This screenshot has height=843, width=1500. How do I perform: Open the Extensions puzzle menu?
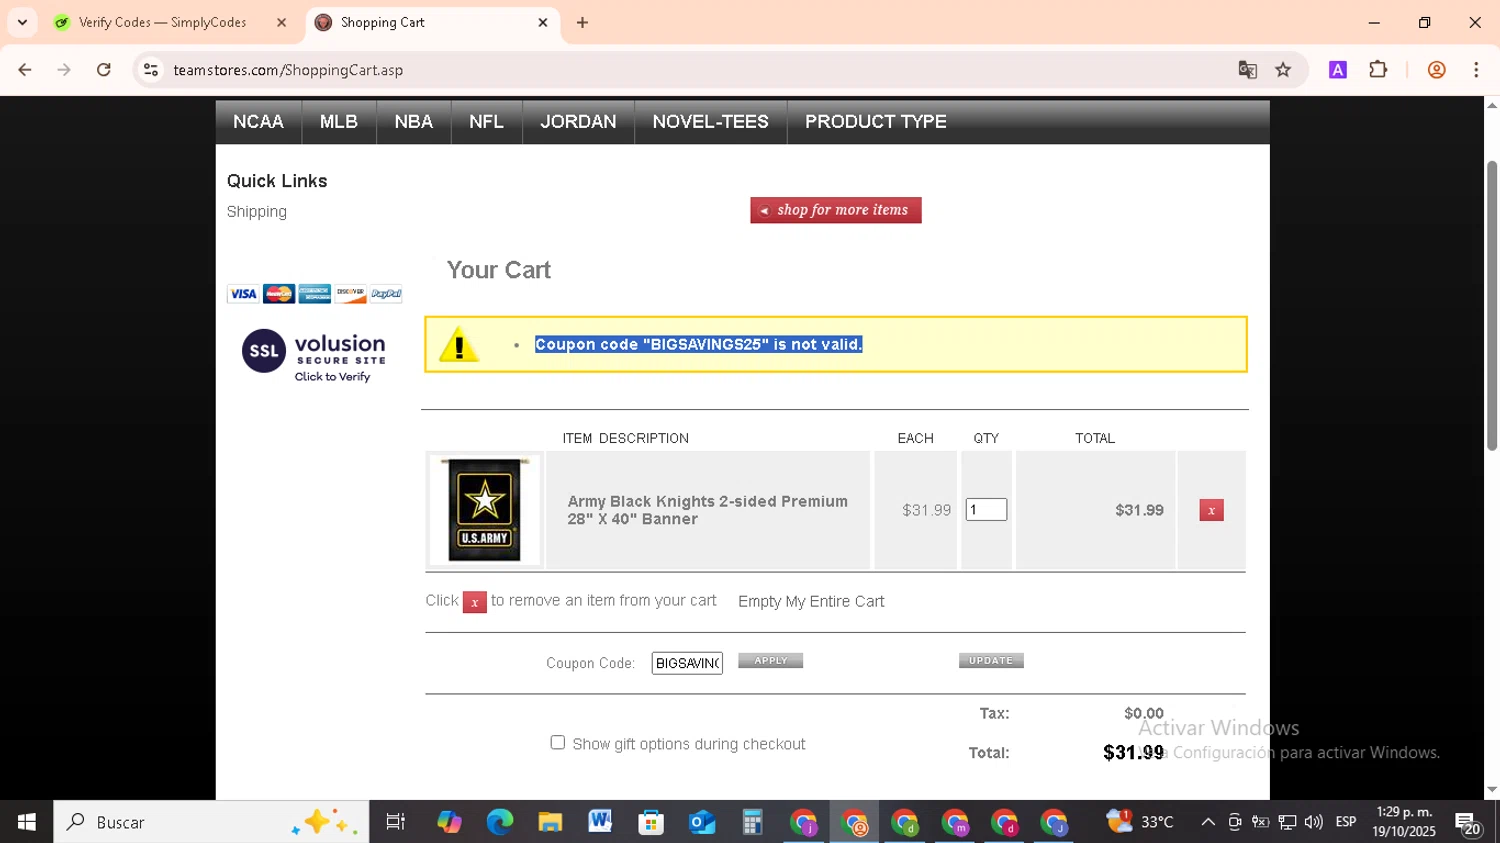coord(1378,70)
